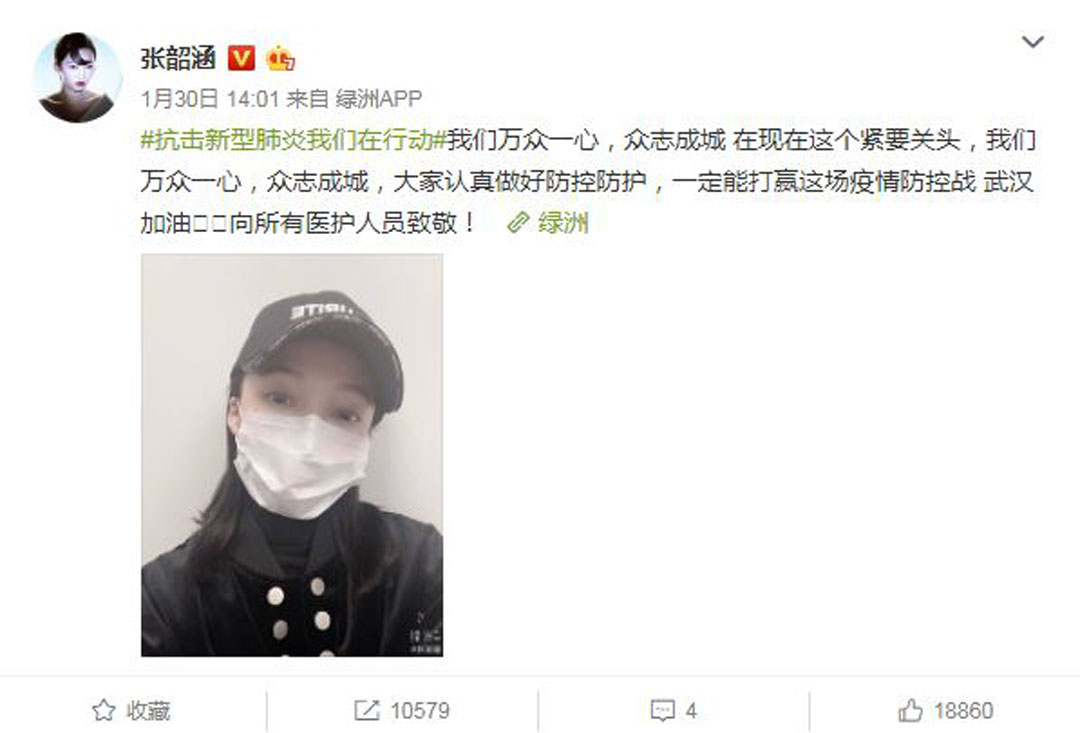
Task: Toggle the thumbs-up like icon
Action: pos(911,710)
